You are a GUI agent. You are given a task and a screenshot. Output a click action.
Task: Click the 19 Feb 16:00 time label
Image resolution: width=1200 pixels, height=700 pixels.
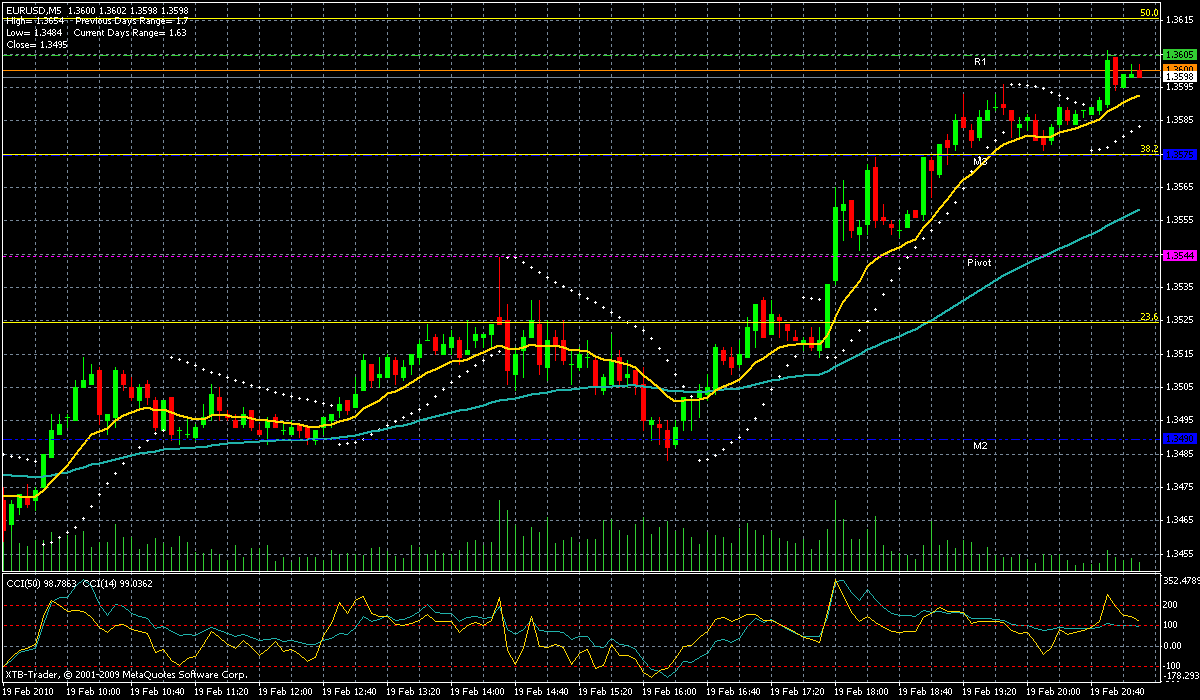pyautogui.click(x=670, y=691)
